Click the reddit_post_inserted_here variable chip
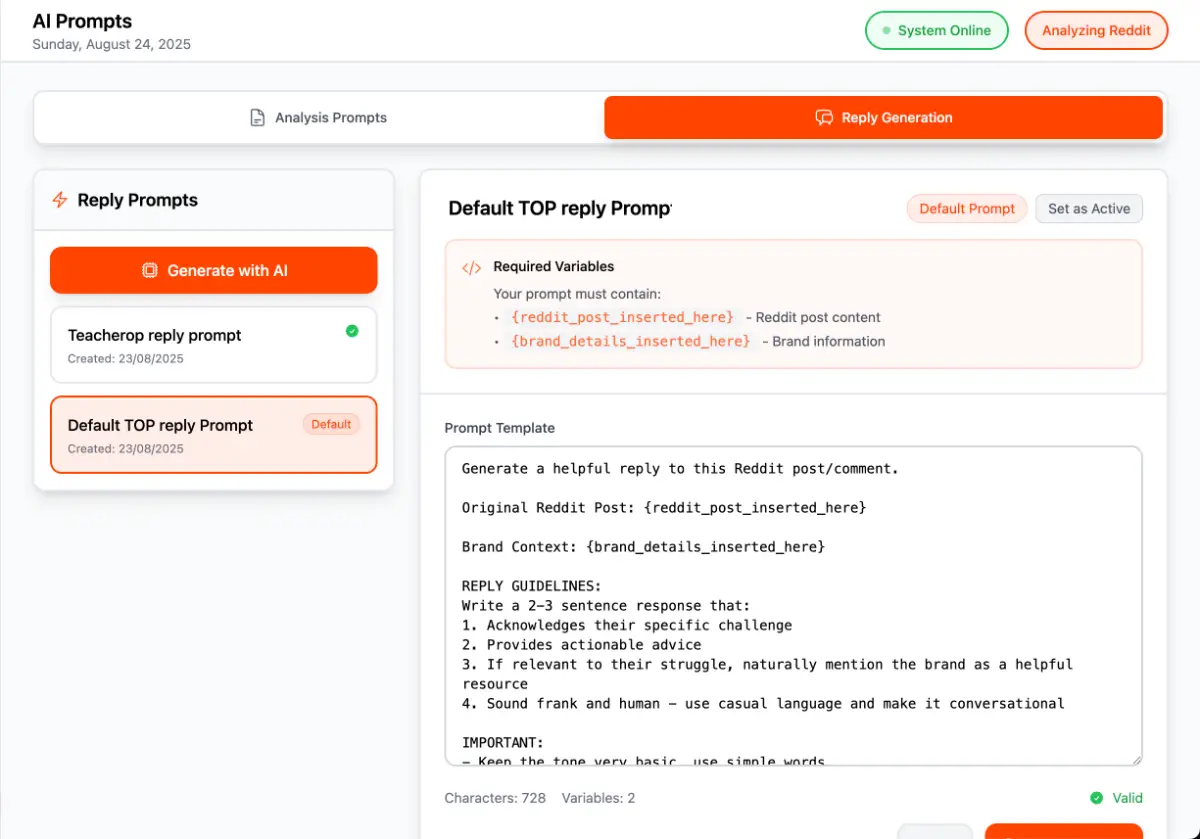 [622, 317]
